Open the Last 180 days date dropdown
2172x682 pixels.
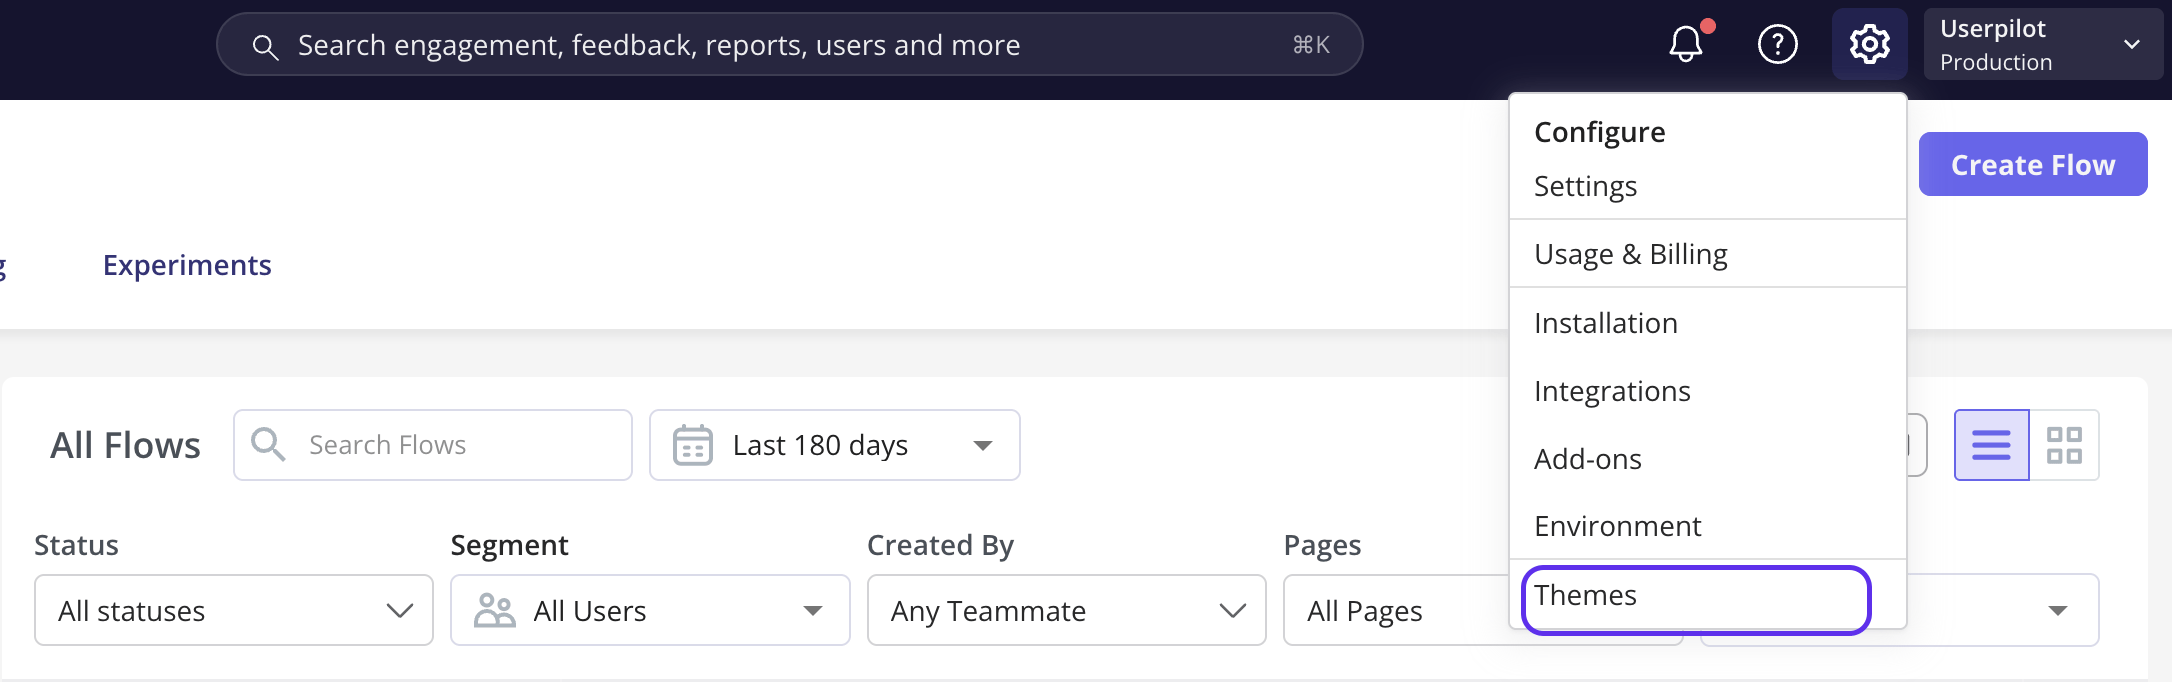pos(835,445)
